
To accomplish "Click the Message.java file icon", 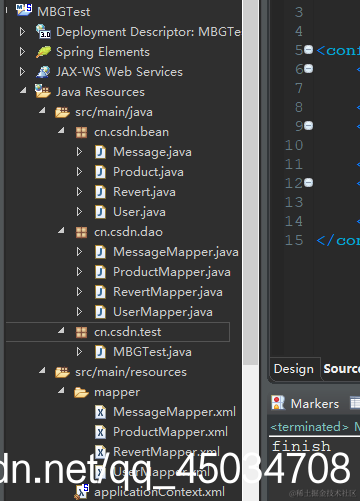I will (100, 152).
